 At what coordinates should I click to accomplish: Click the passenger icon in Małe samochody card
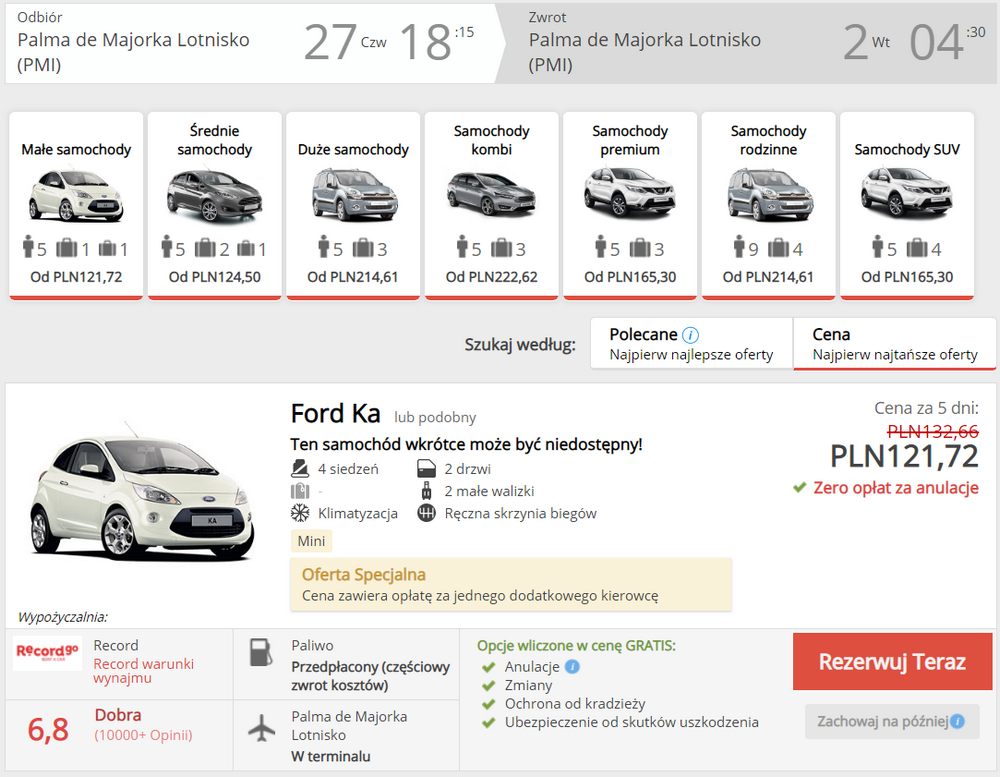[x=27, y=246]
